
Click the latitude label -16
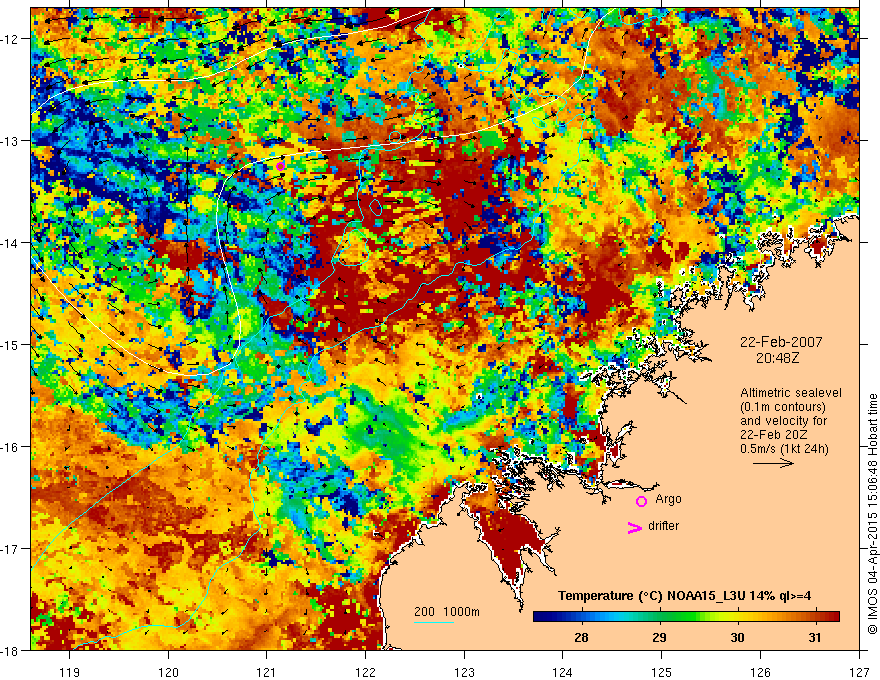11,447
